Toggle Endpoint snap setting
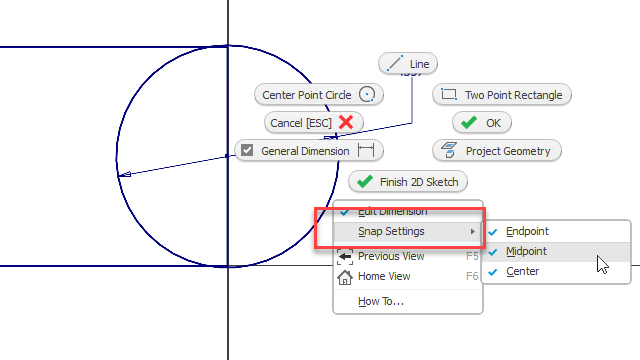Image resolution: width=640 pixels, height=360 pixels. coord(556,231)
